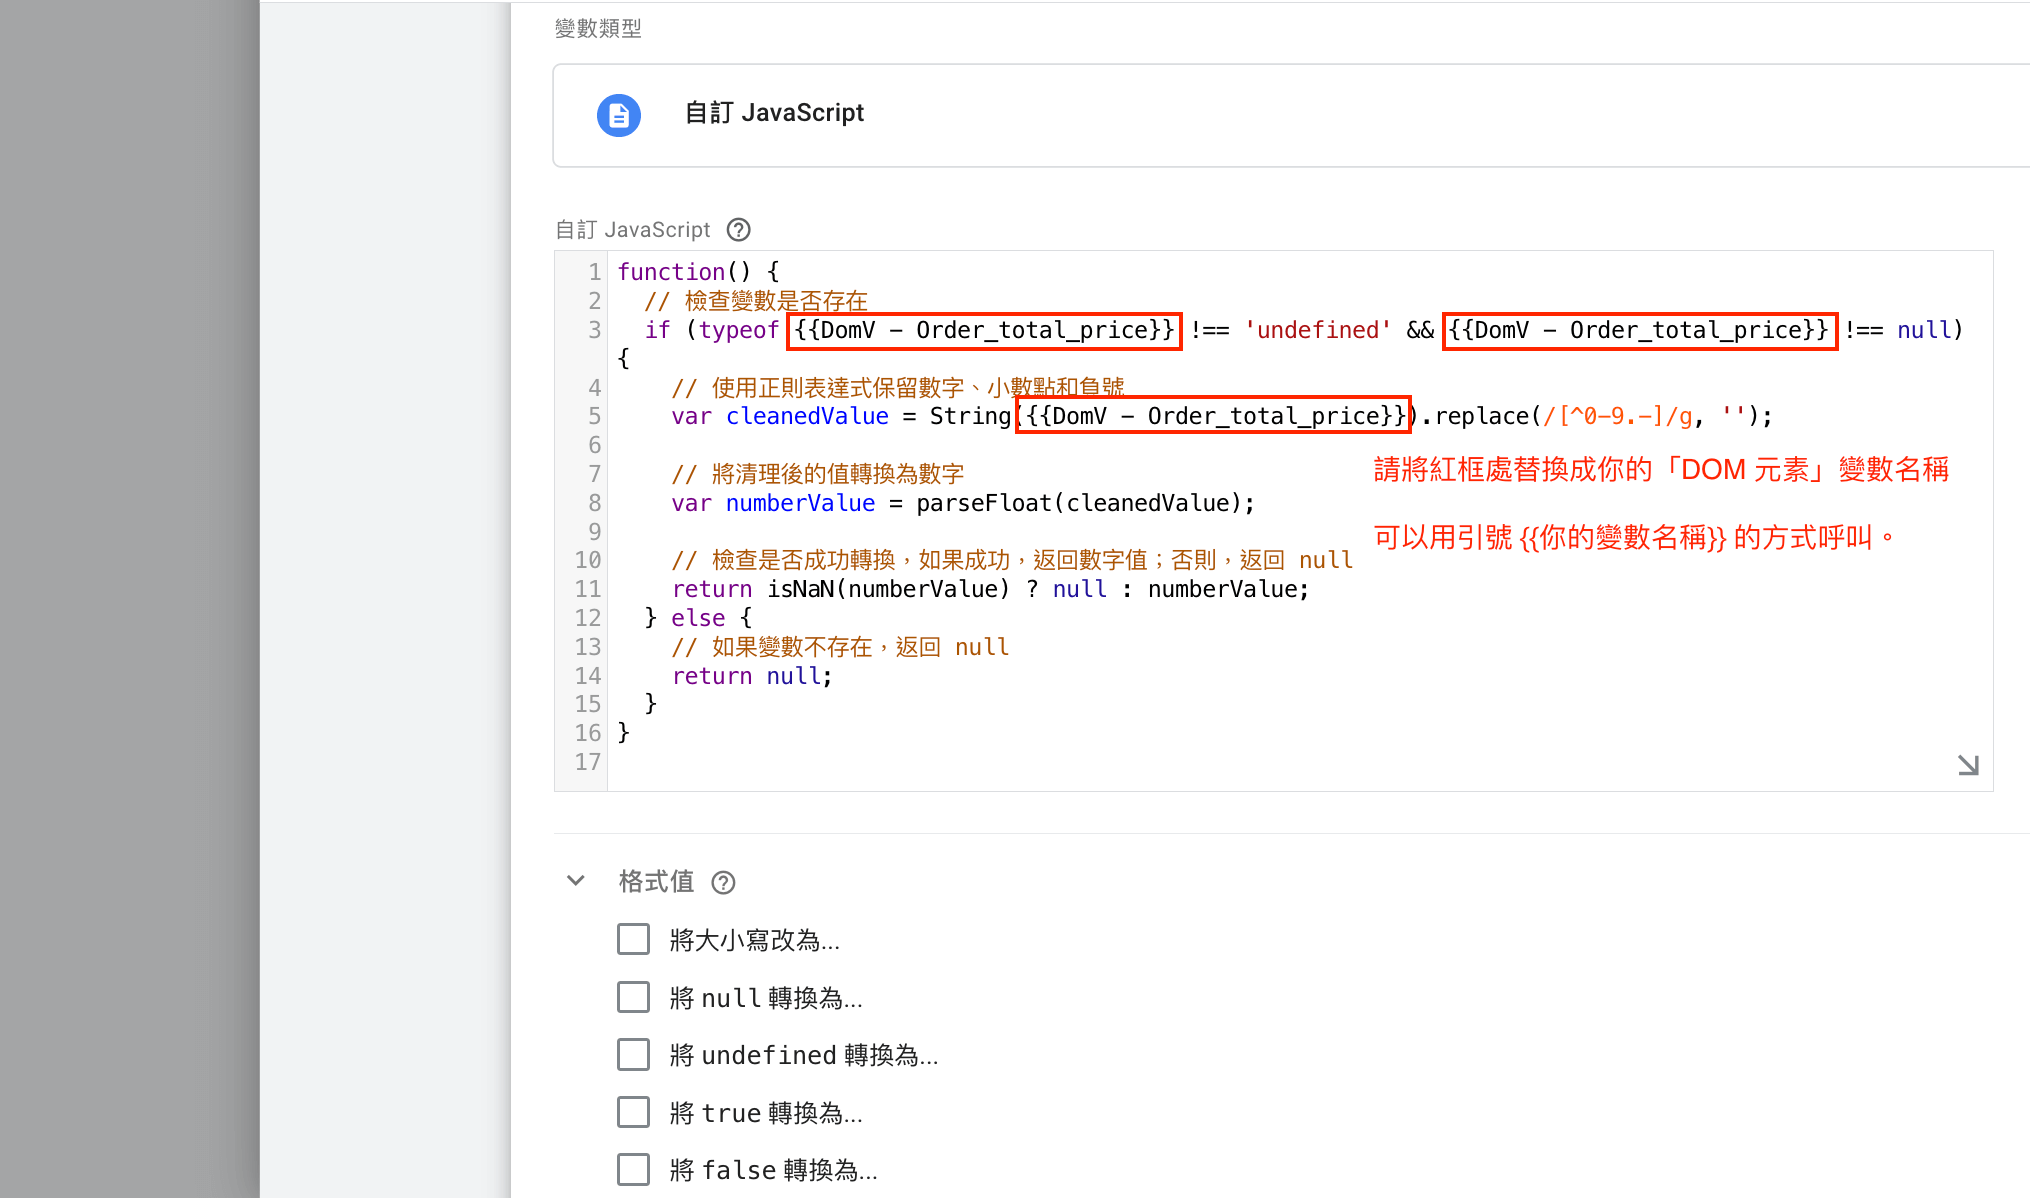Open help icon next to 格式值
Screen dimensions: 2030x1198
(723, 882)
